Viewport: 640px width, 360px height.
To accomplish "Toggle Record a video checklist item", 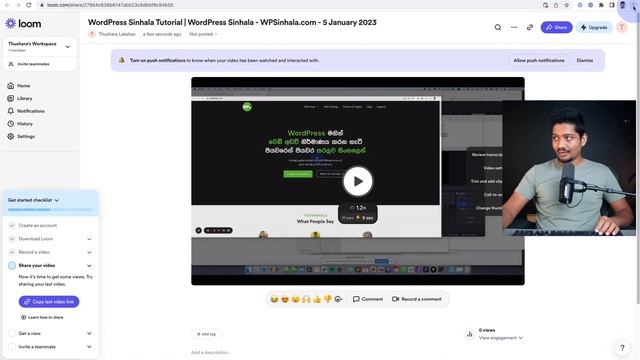I will tap(12, 252).
